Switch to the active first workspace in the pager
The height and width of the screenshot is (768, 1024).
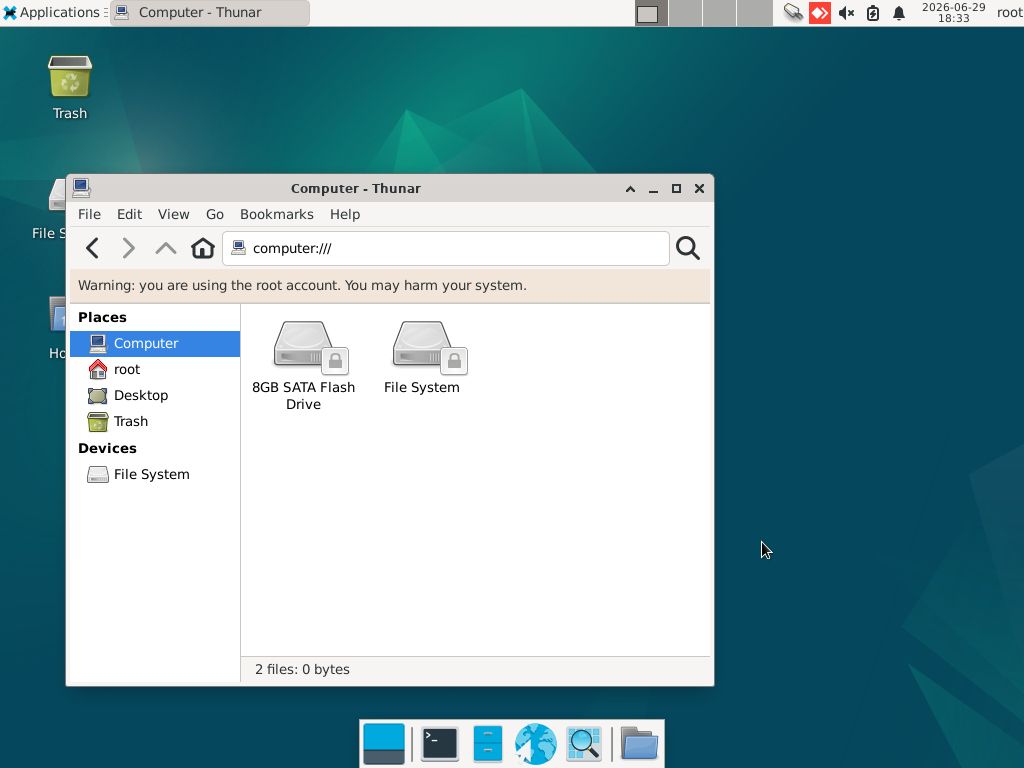pos(651,13)
